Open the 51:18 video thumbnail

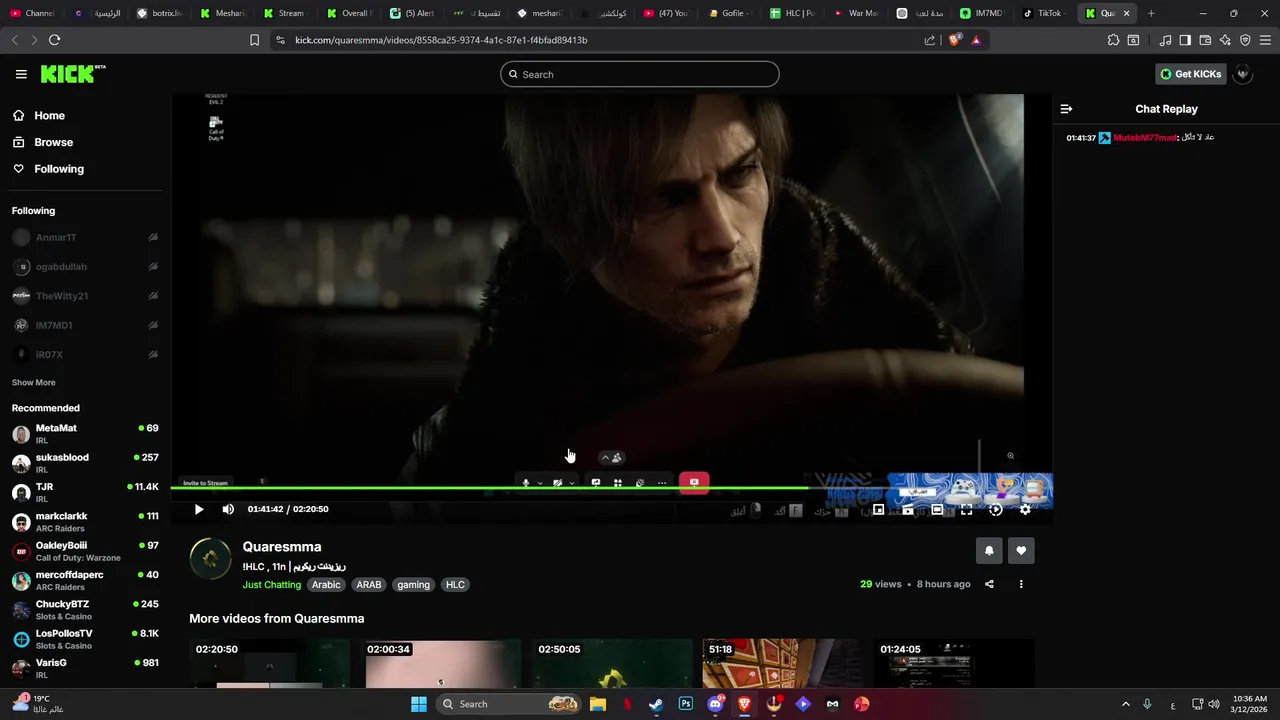point(782,664)
